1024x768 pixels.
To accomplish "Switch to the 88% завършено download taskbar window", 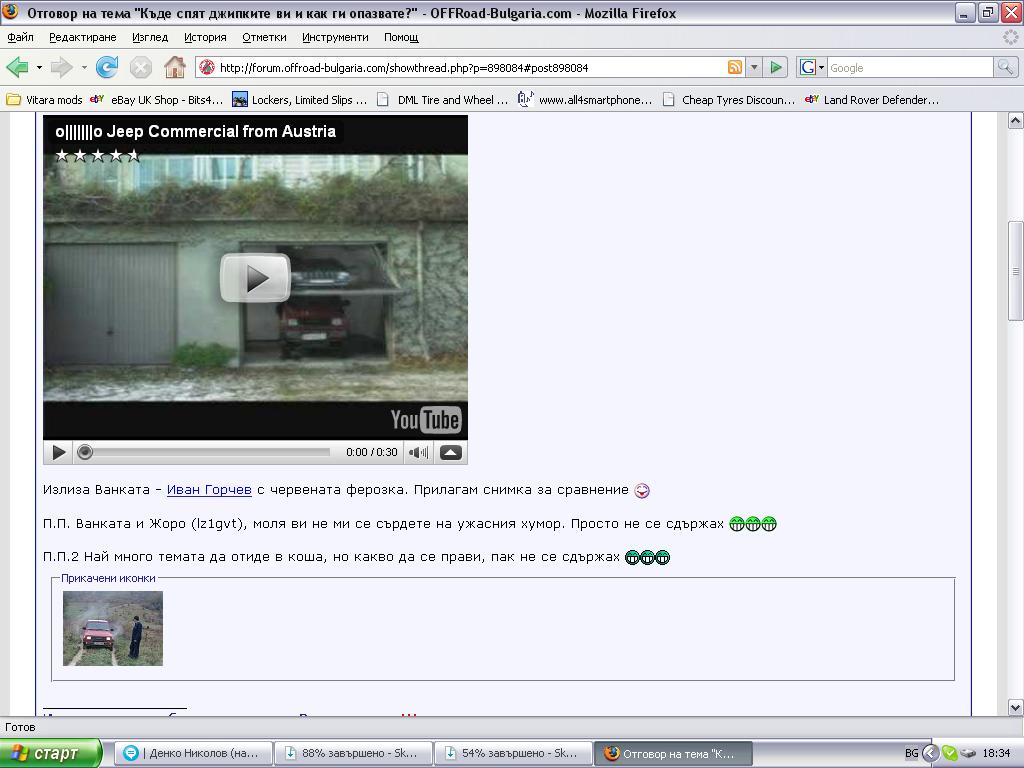I will coord(353,754).
